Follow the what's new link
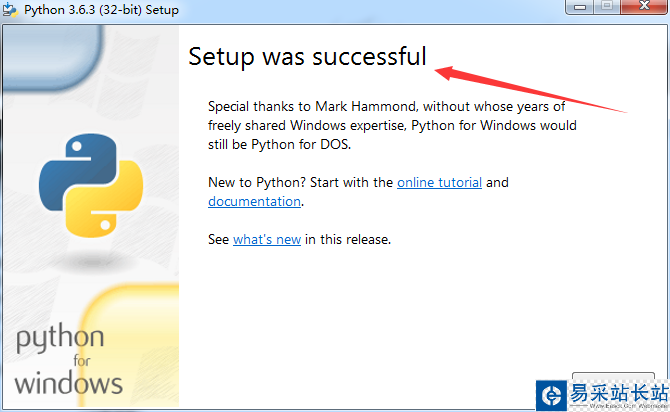The height and width of the screenshot is (412, 670). pos(267,240)
